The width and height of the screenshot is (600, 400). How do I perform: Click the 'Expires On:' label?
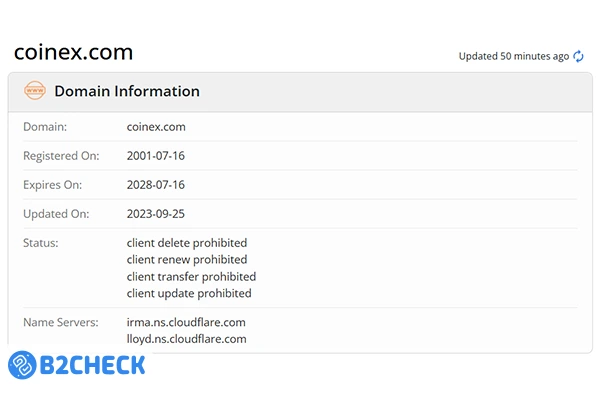(x=52, y=185)
